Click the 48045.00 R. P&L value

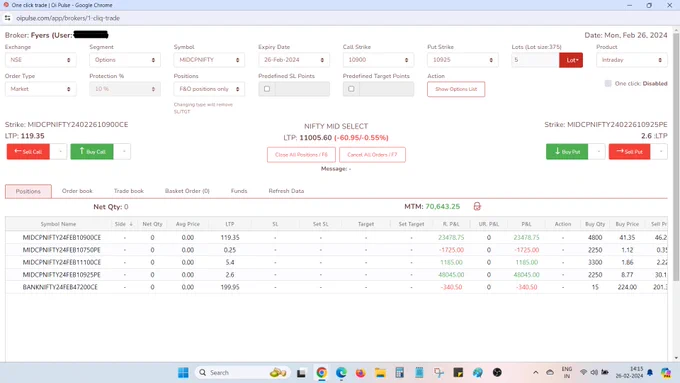451,275
